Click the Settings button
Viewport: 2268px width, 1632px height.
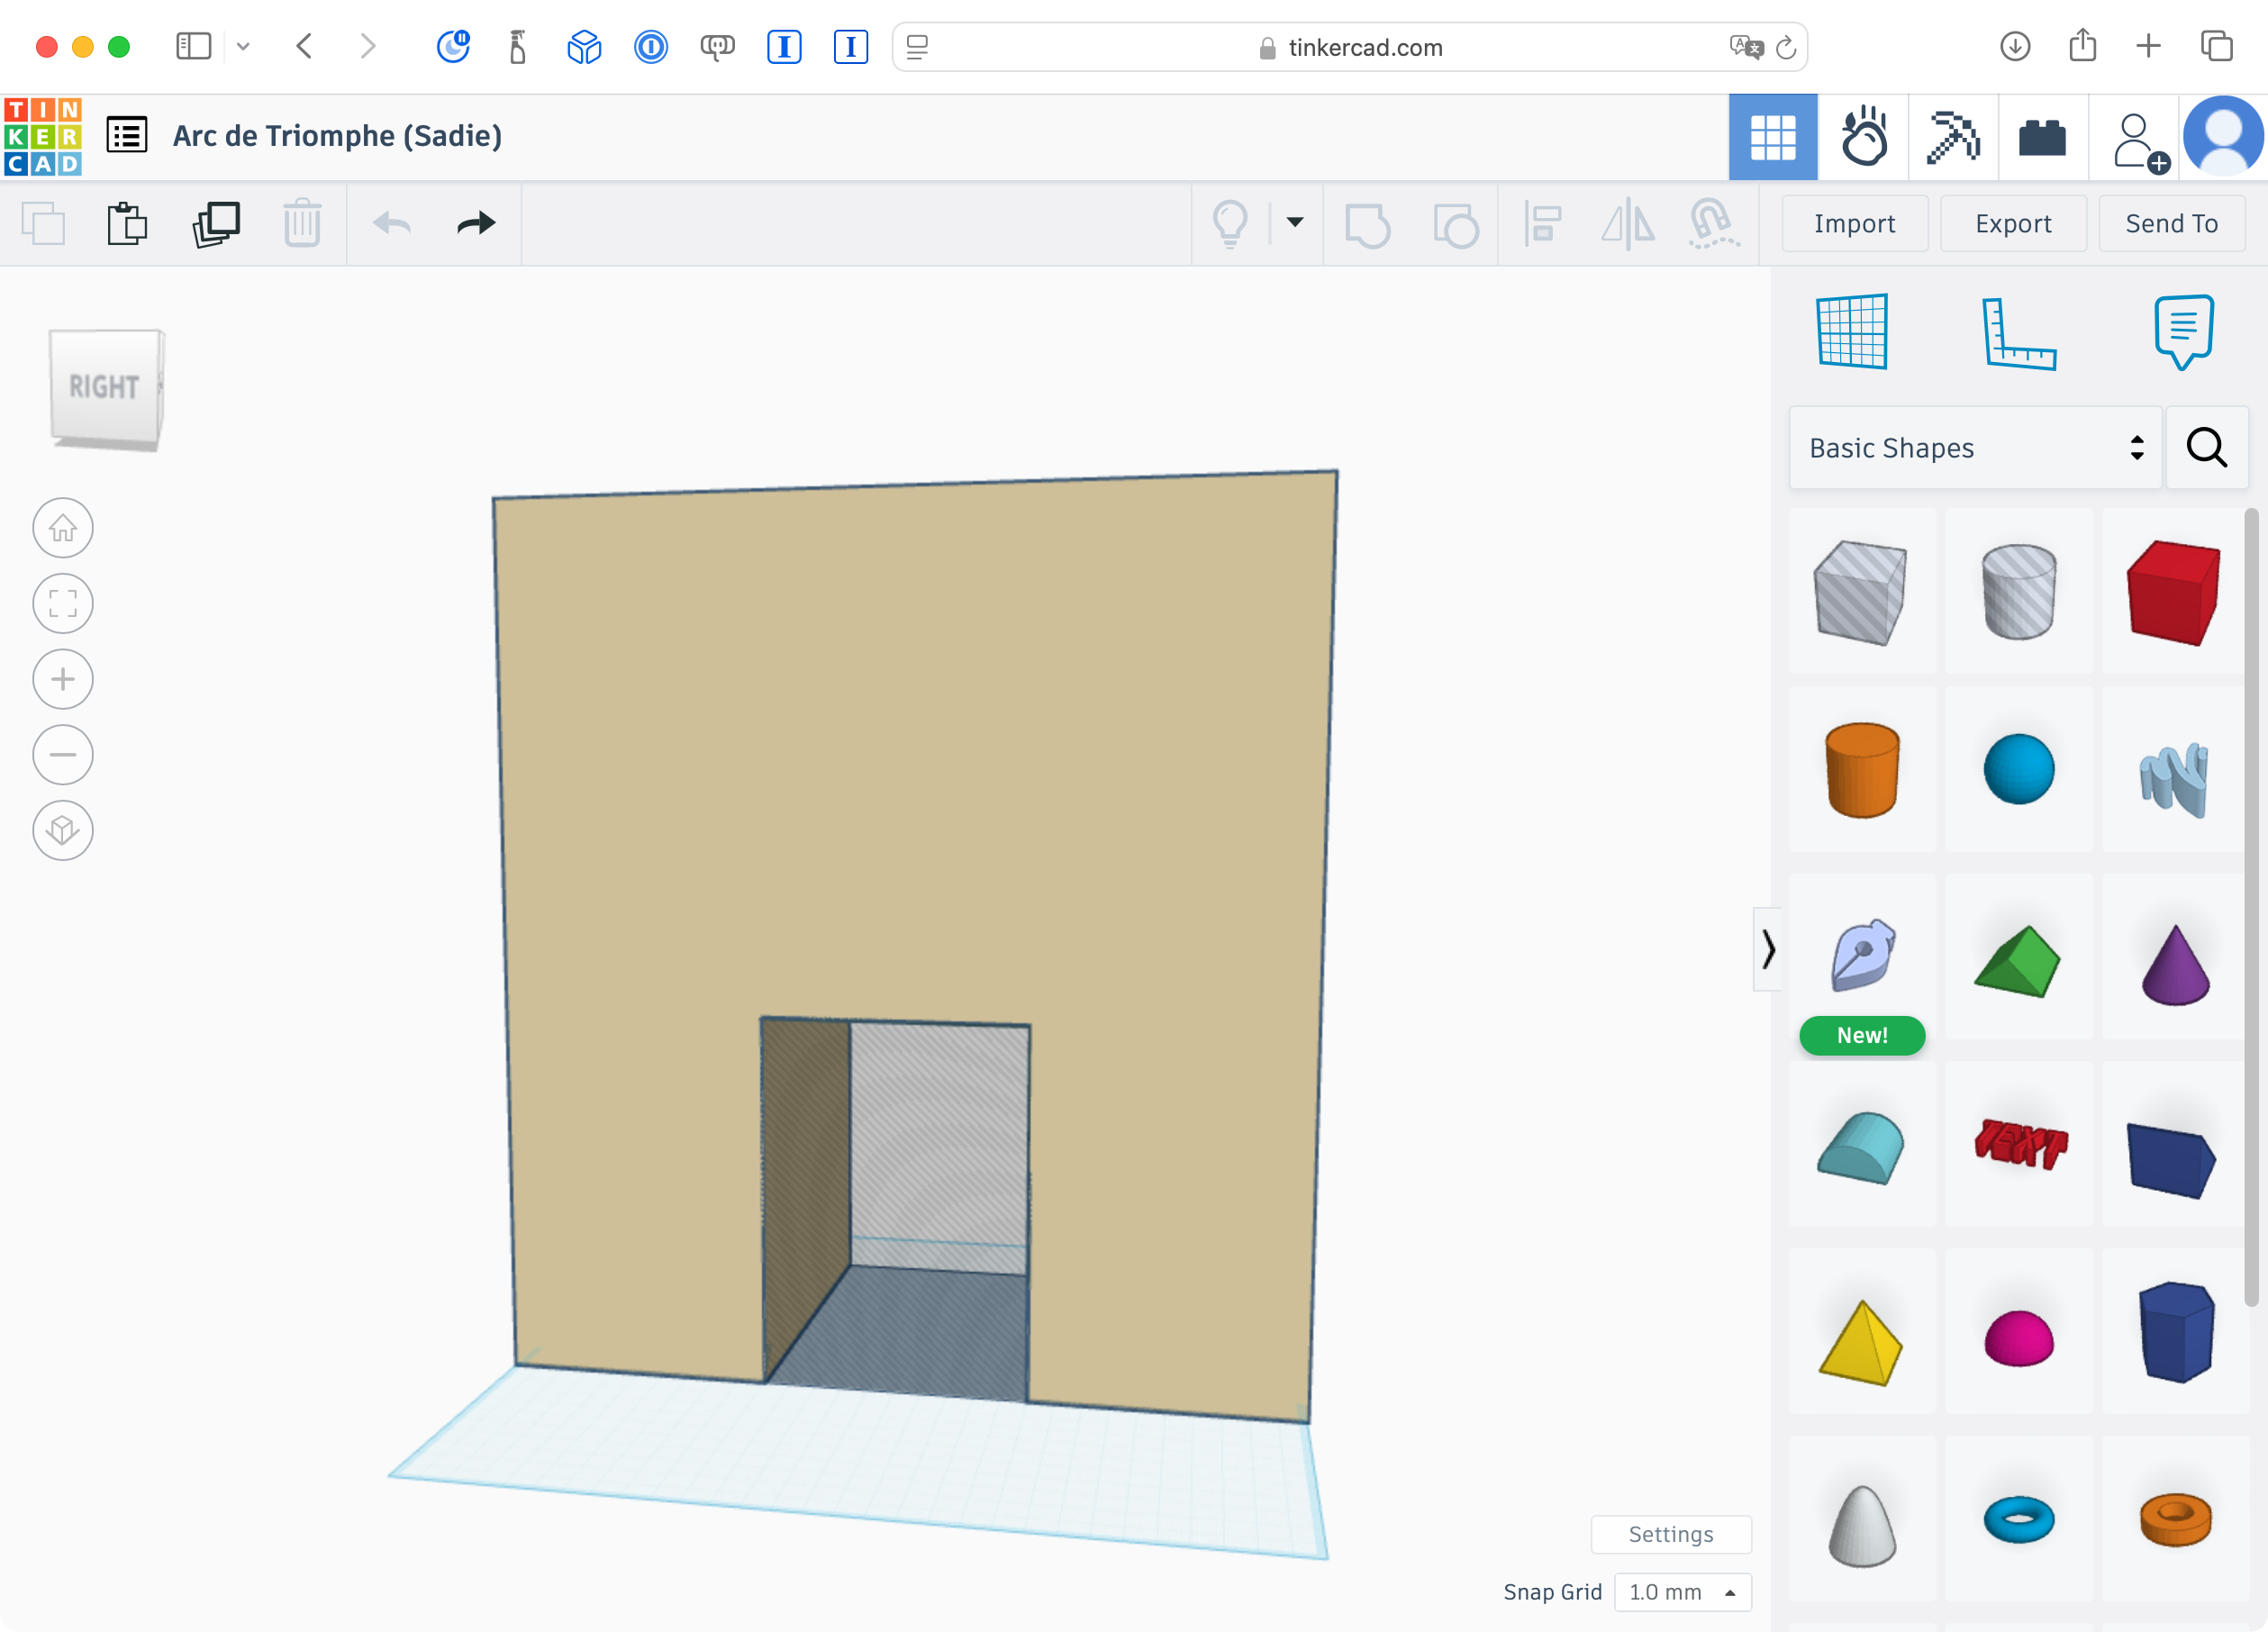(1670, 1534)
